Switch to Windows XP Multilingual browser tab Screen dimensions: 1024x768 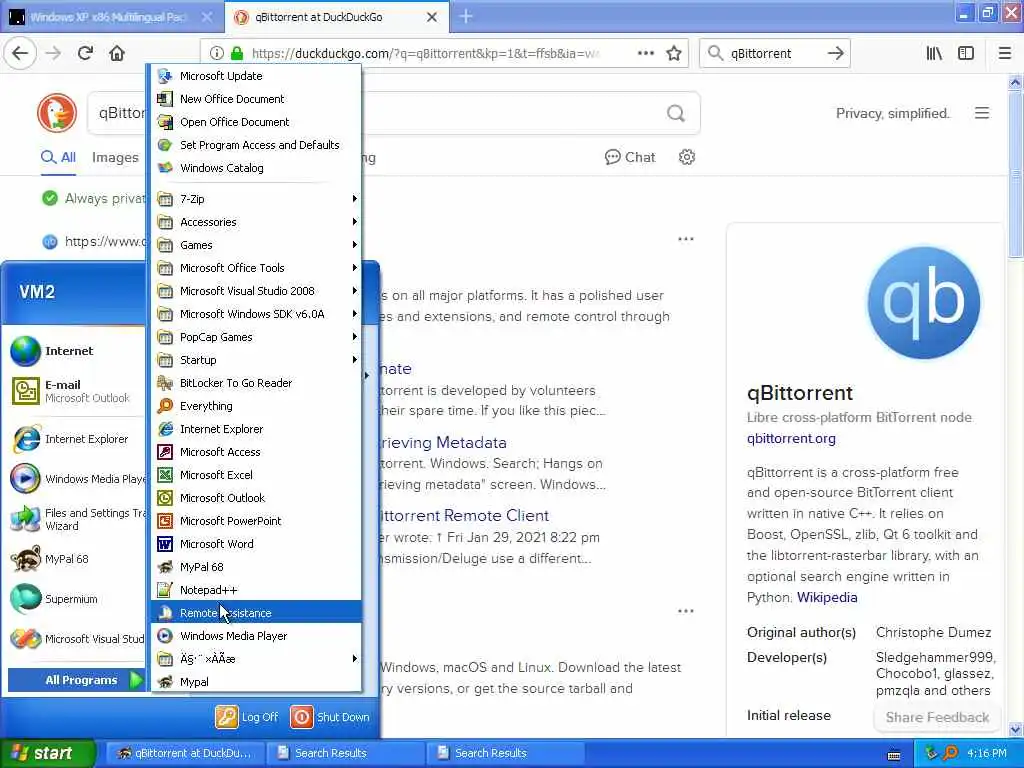[111, 17]
